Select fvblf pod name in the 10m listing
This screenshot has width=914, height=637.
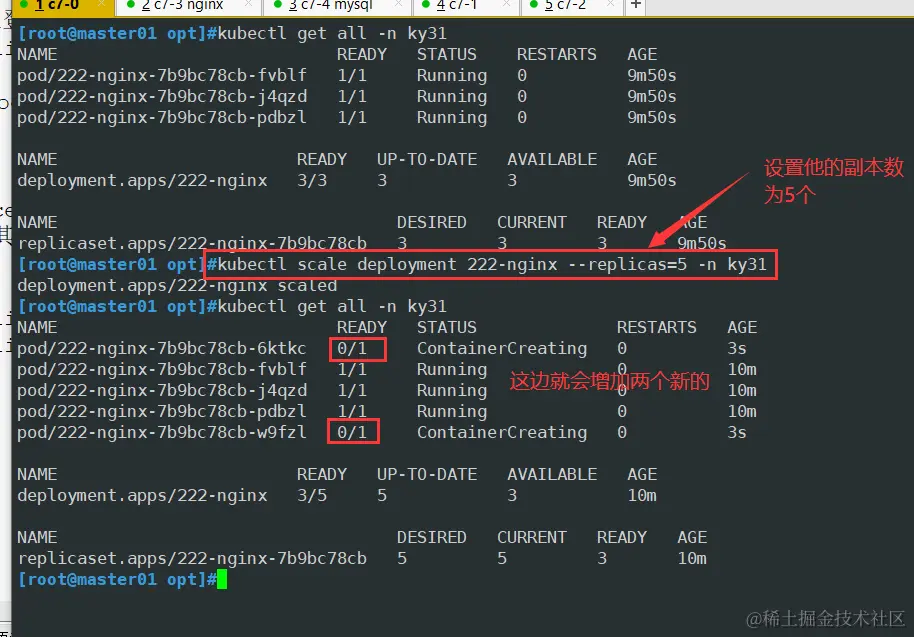[x=161, y=369]
